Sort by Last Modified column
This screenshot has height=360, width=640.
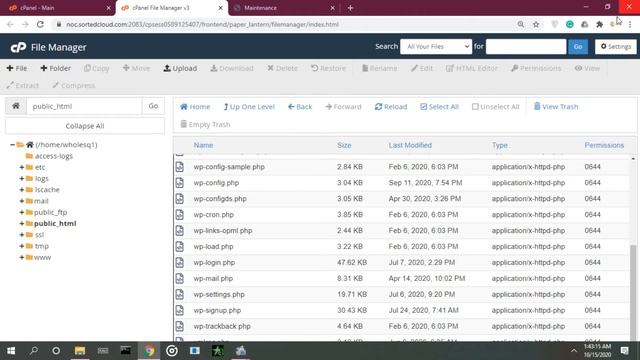click(x=410, y=145)
